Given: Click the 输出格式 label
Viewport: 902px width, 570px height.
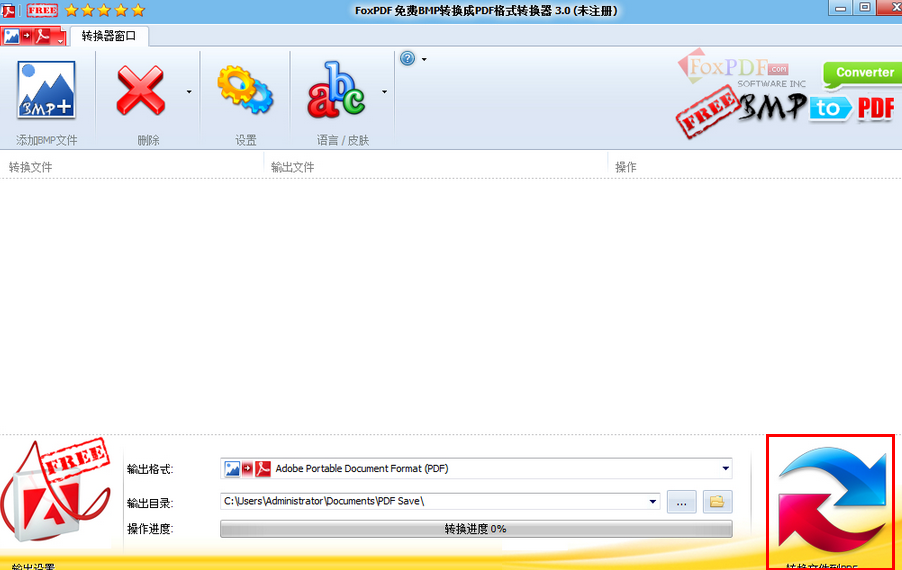Looking at the screenshot, I should pyautogui.click(x=150, y=469).
